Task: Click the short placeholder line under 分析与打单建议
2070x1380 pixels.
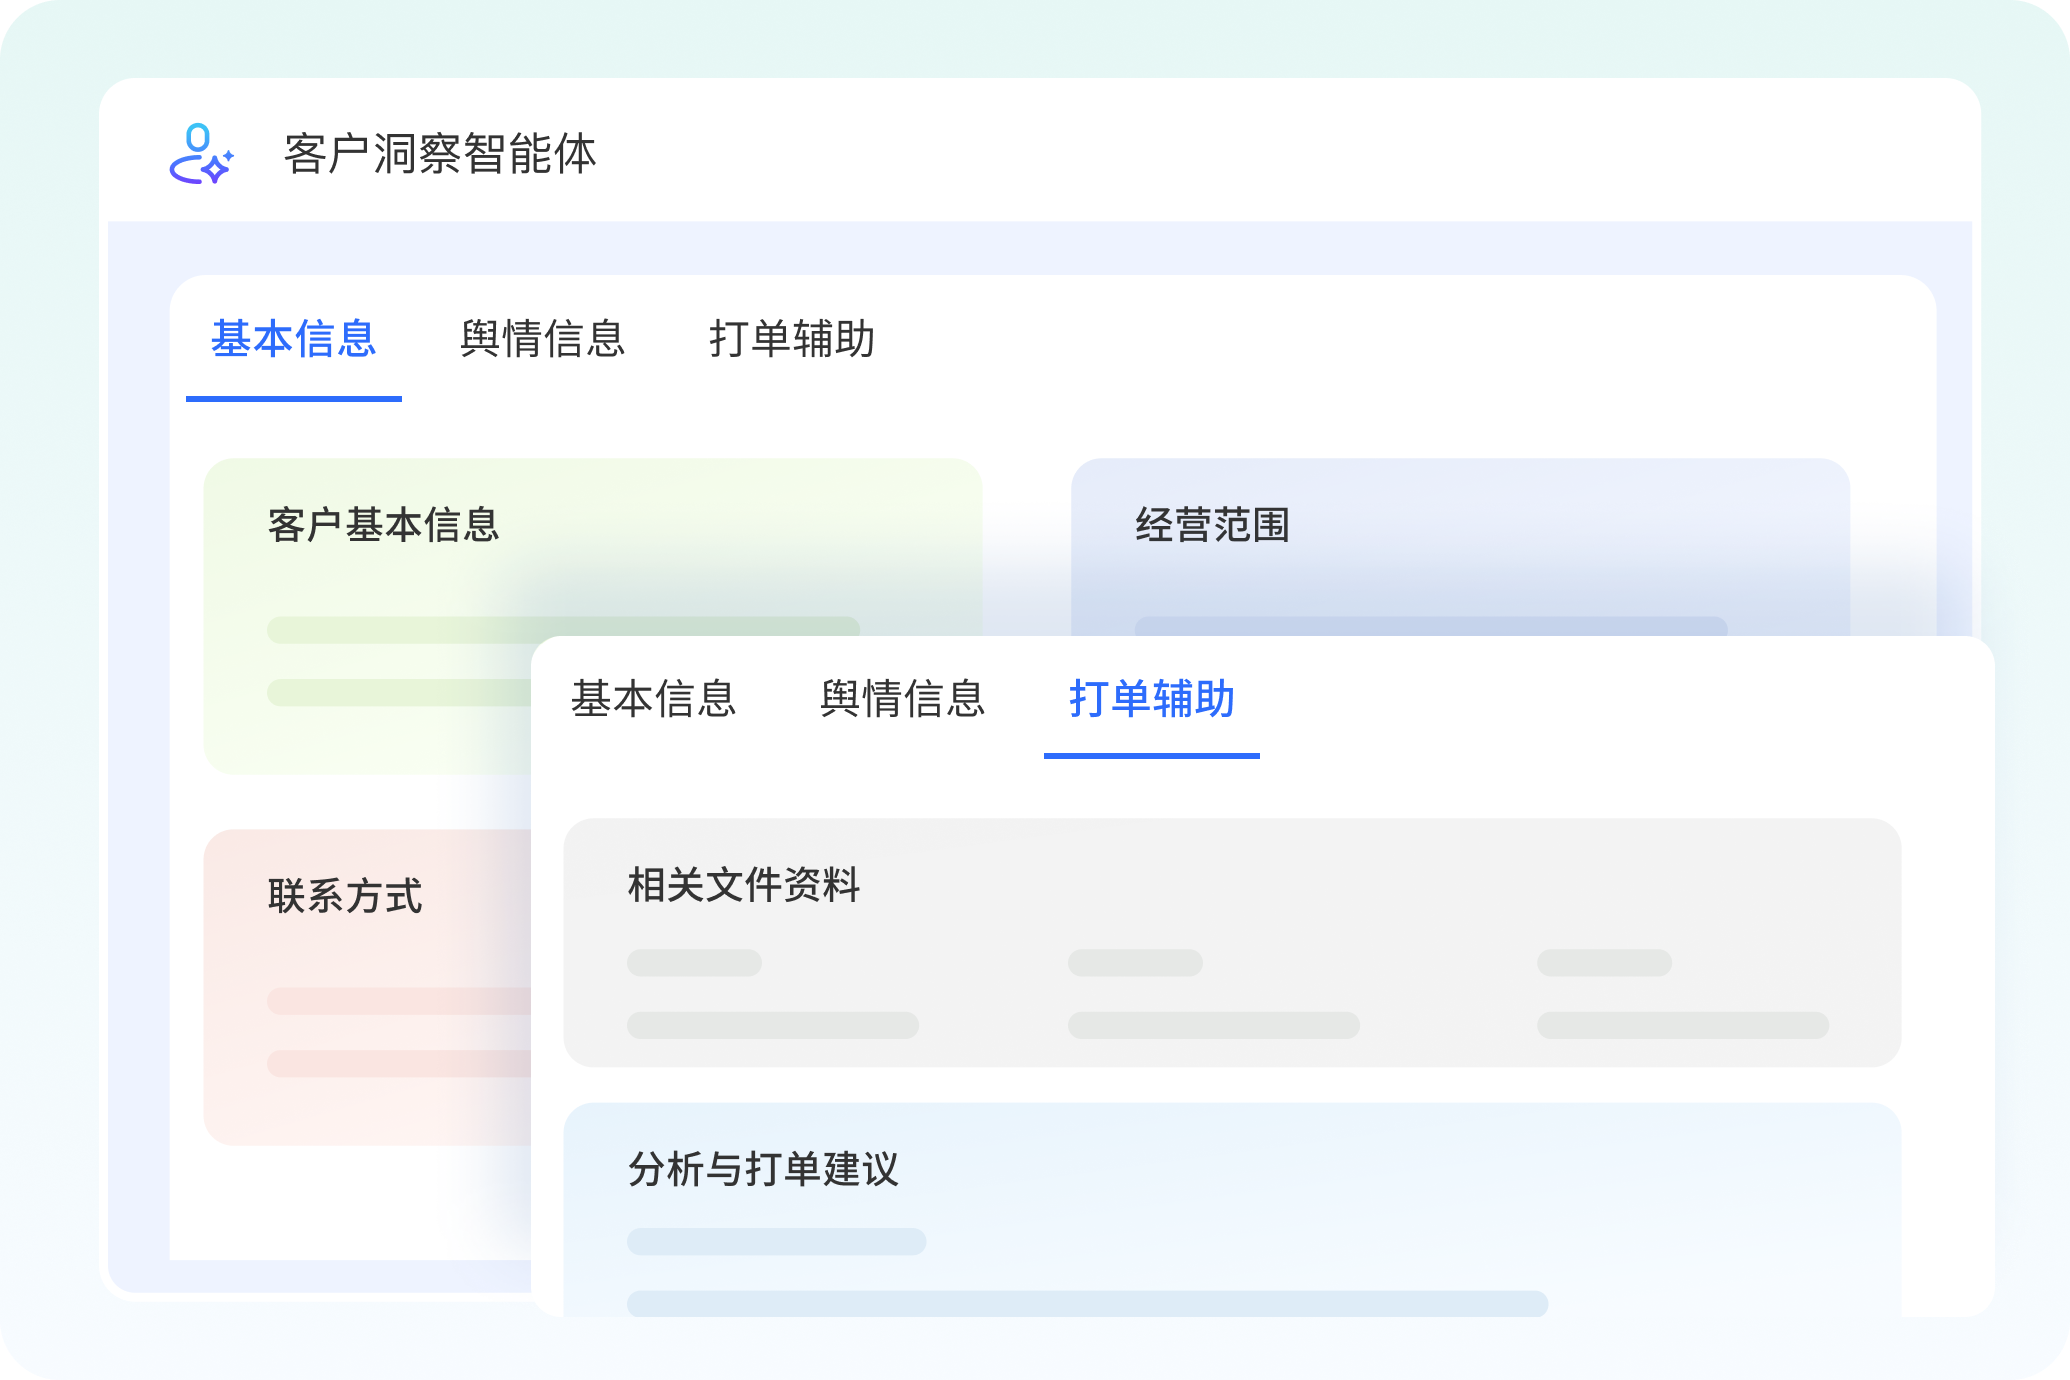Action: click(776, 1242)
